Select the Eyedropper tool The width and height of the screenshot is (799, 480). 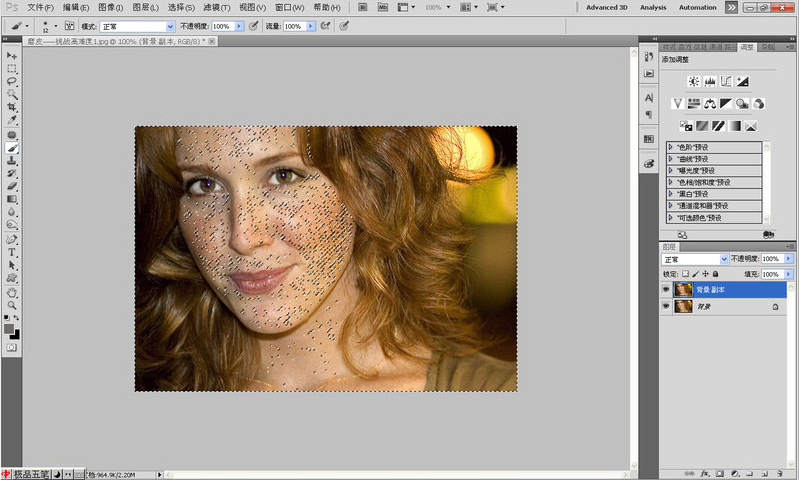pyautogui.click(x=12, y=120)
